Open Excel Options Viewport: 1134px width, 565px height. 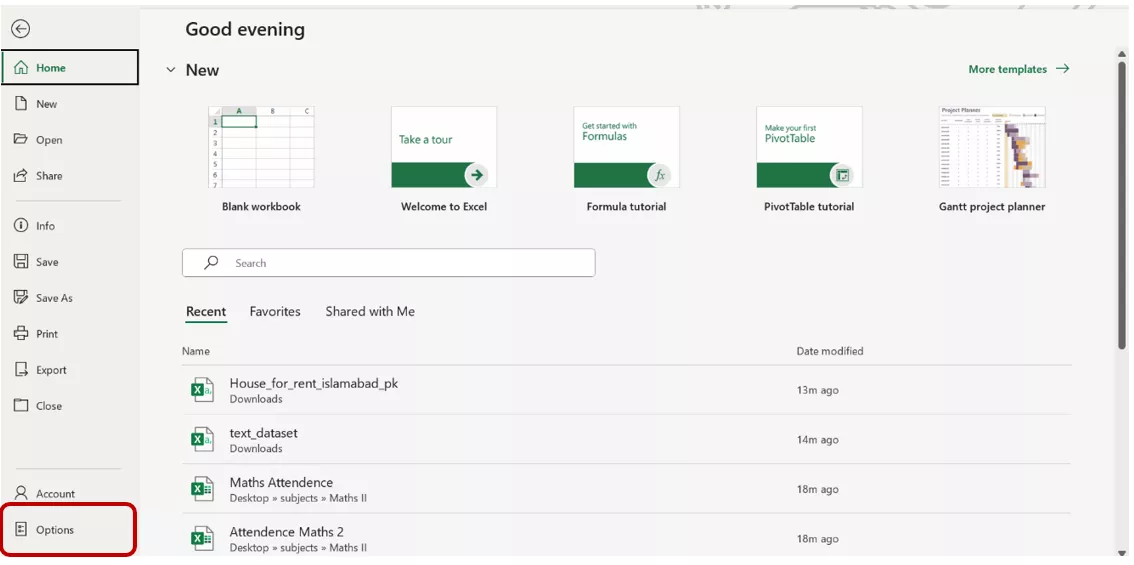[x=55, y=530]
